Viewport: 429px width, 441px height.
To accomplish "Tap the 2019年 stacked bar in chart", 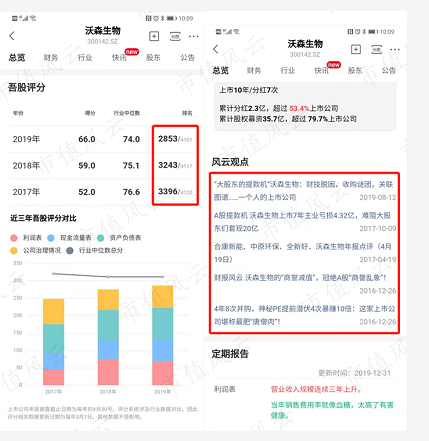I will point(163,335).
